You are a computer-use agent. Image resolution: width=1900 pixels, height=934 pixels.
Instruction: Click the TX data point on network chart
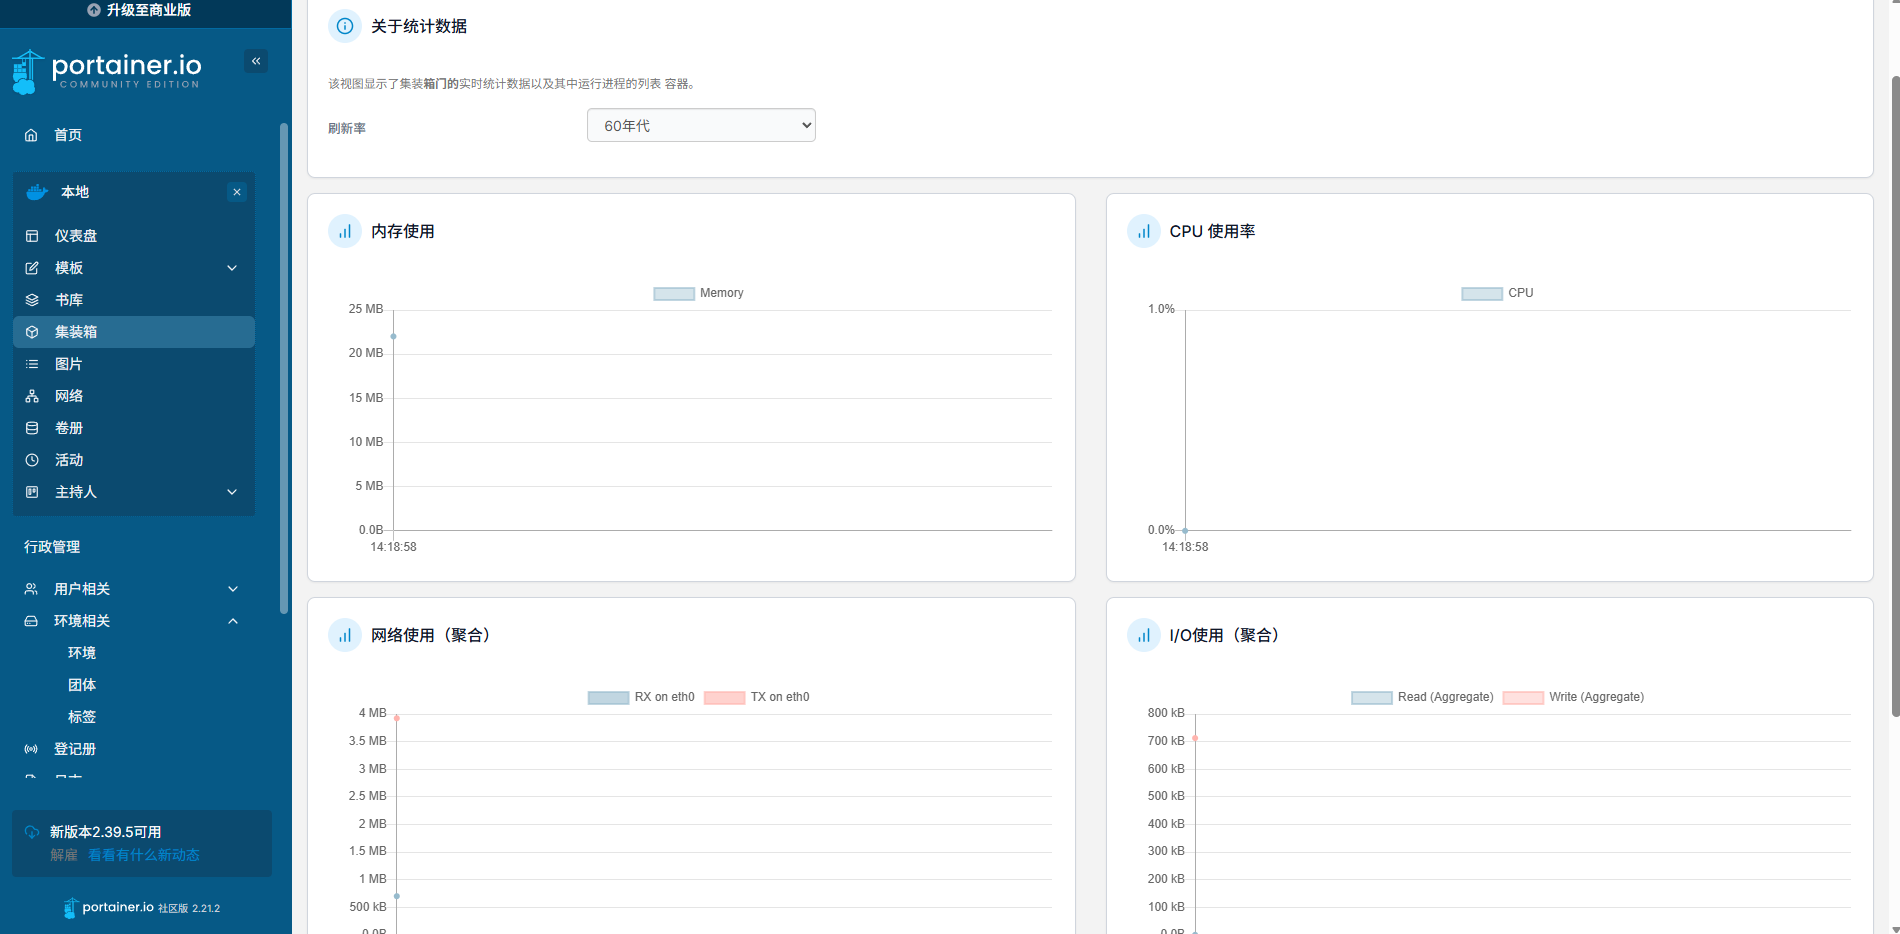(x=397, y=718)
